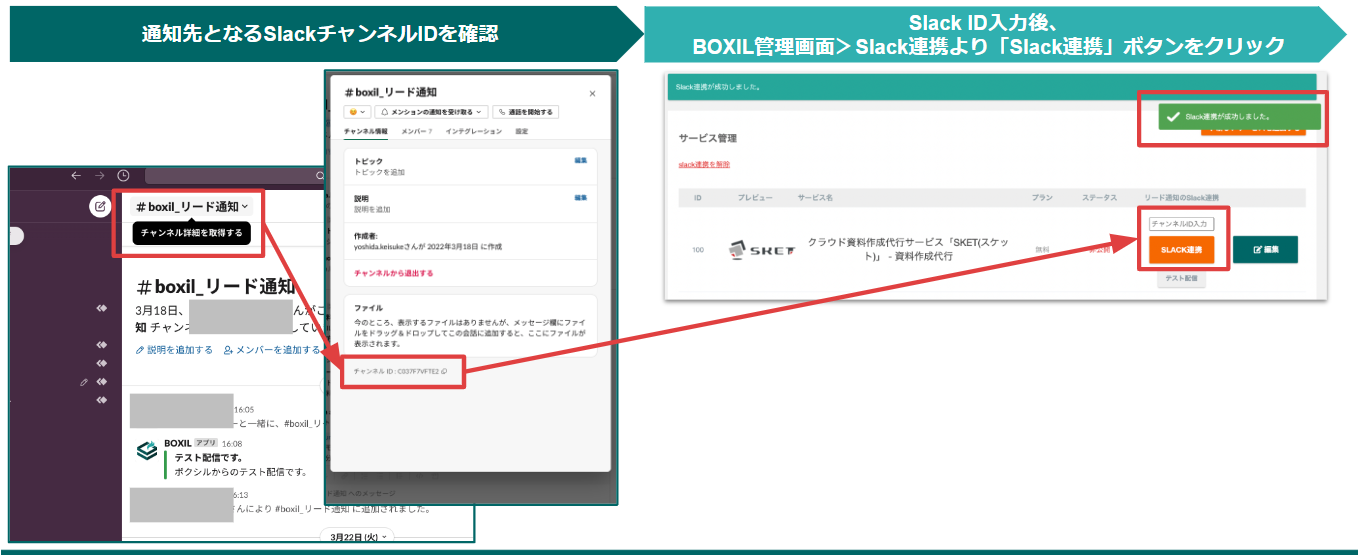
Task: Click the copy icon beside チャンネル ID
Action: pyautogui.click(x=443, y=371)
